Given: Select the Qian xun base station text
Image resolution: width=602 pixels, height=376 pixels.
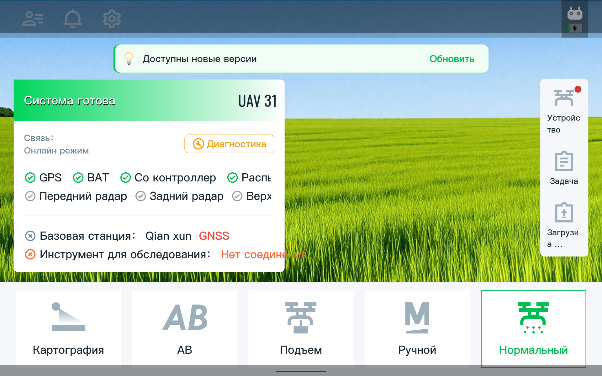Looking at the screenshot, I should click(168, 236).
